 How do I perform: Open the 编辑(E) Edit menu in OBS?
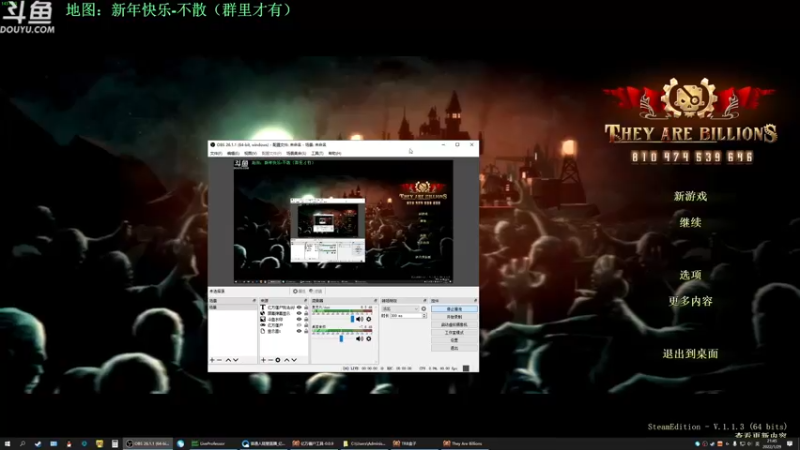(x=233, y=153)
